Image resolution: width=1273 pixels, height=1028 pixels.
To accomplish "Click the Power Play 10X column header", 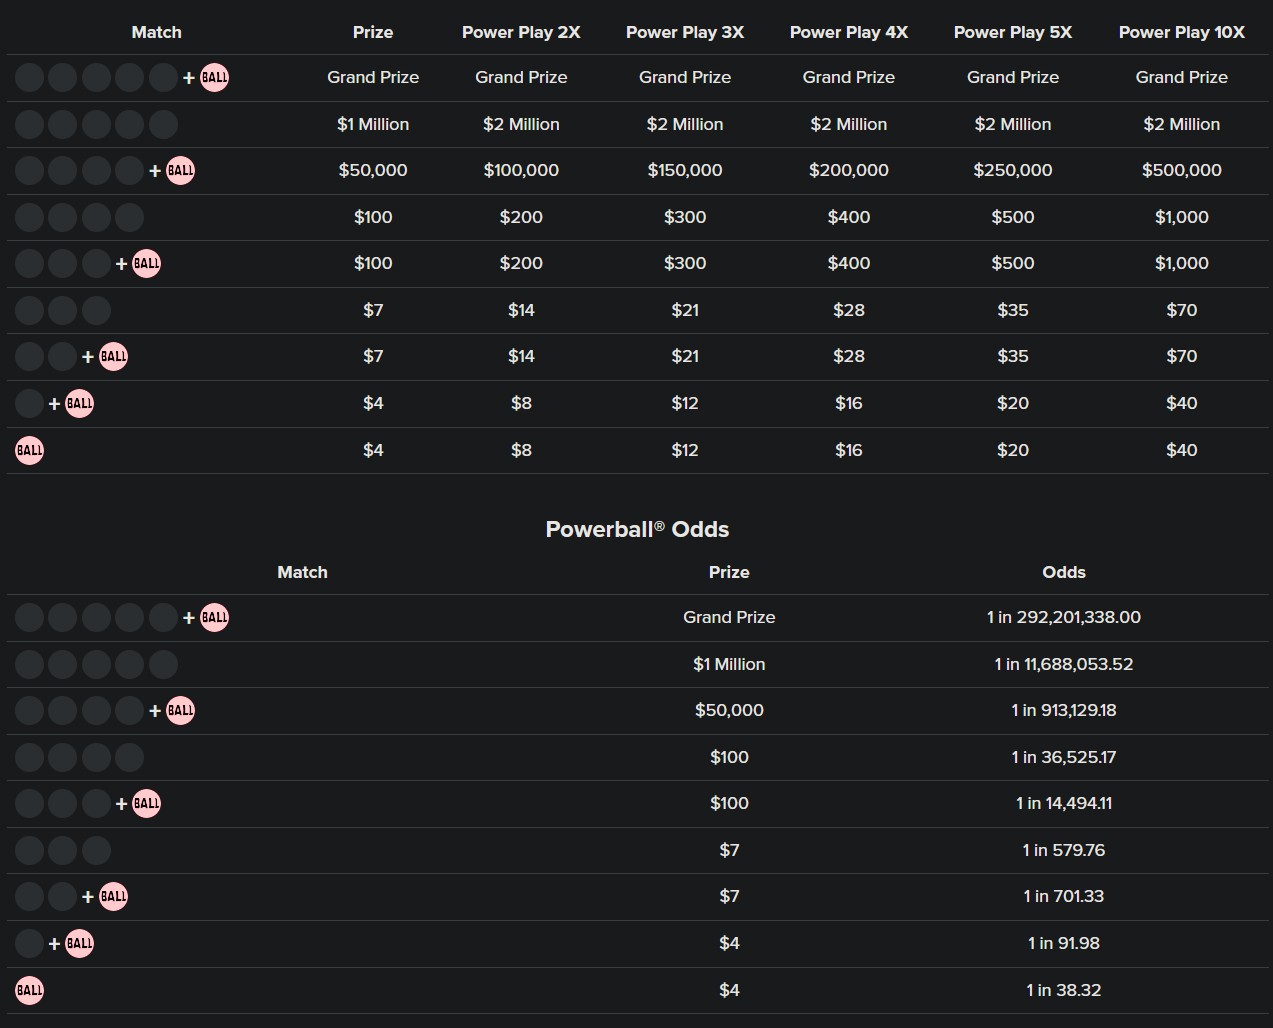I will (x=1182, y=32).
